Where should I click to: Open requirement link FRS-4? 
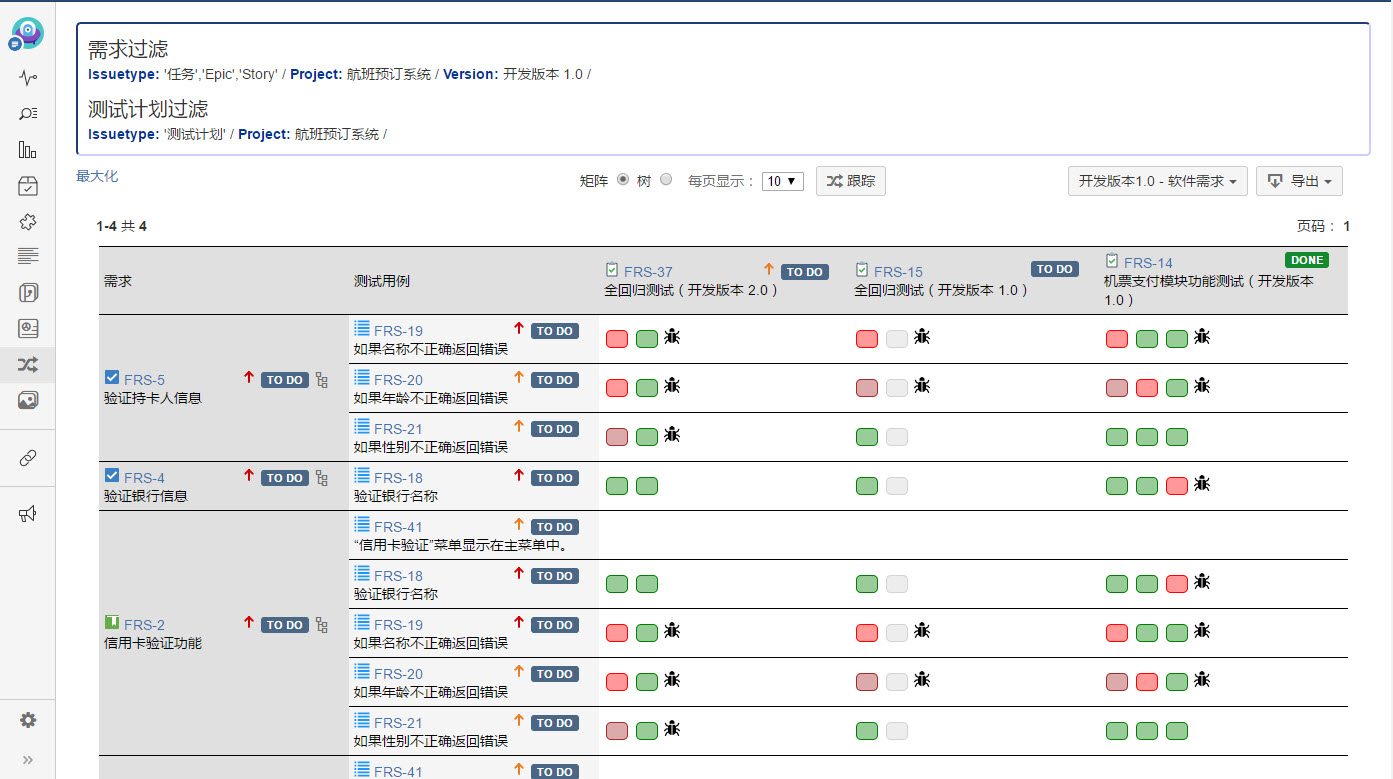point(144,478)
